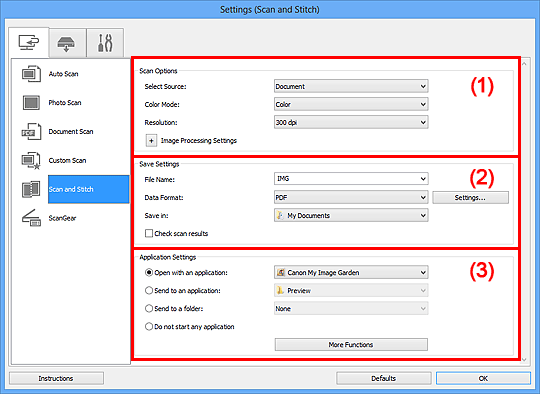This screenshot has height=394, width=540.
Task: Open the Scanning from Operation Panel tab
Action: pyautogui.click(x=68, y=43)
